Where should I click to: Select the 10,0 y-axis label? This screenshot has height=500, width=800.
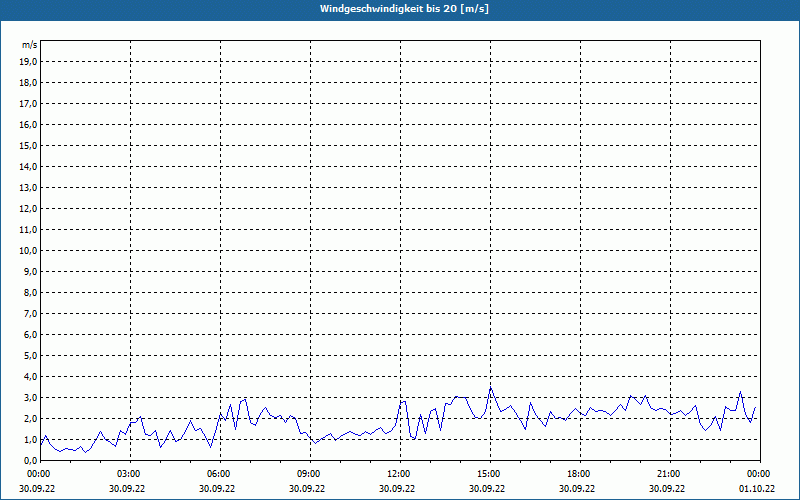click(30, 251)
